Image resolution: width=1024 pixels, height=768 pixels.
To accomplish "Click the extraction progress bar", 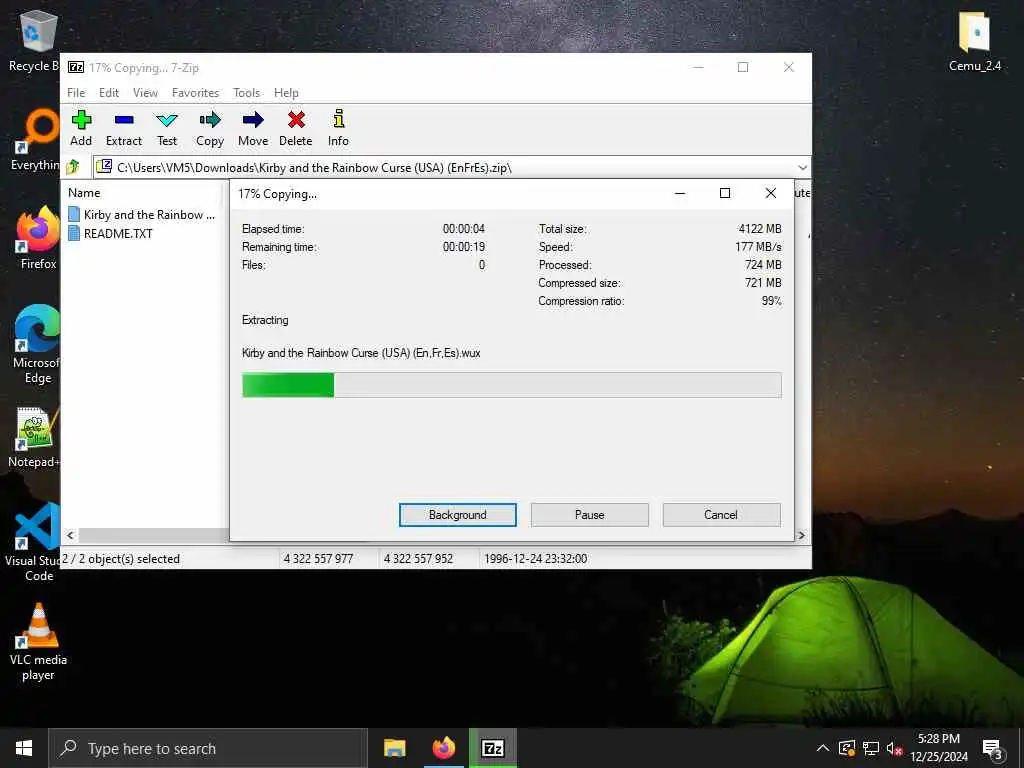I will tap(511, 385).
